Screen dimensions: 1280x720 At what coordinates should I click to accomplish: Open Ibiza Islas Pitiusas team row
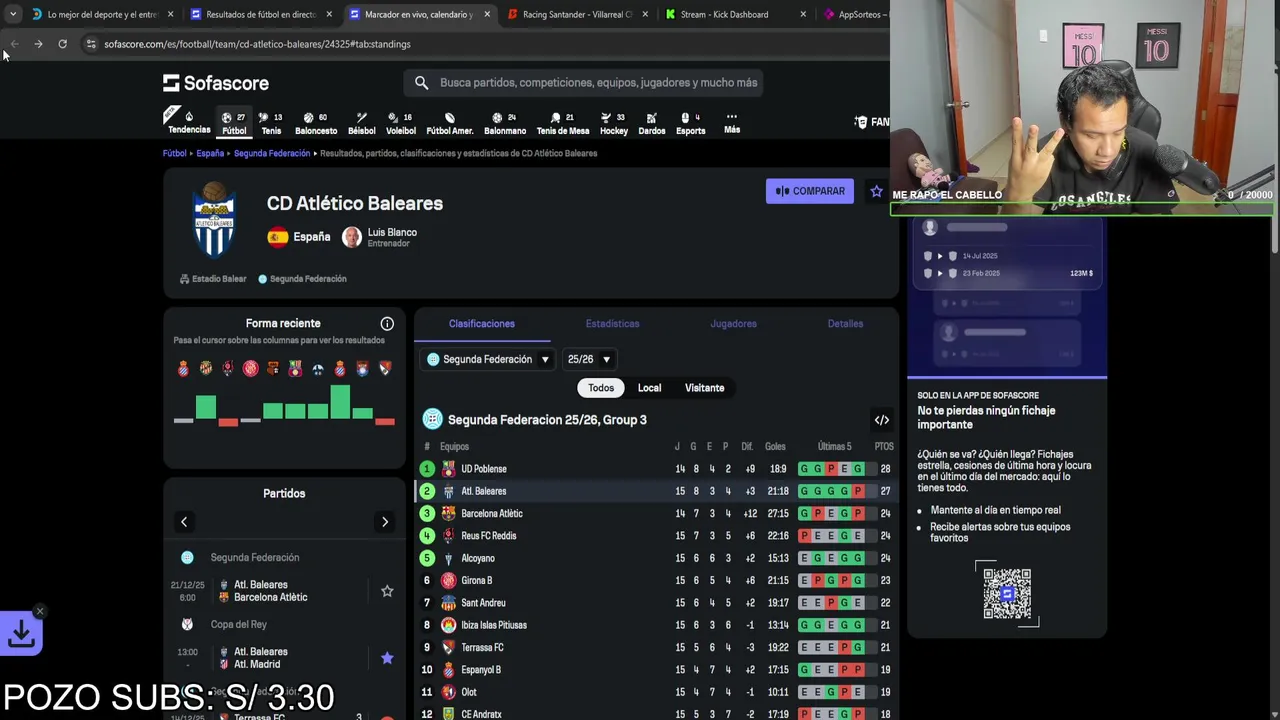click(656, 625)
